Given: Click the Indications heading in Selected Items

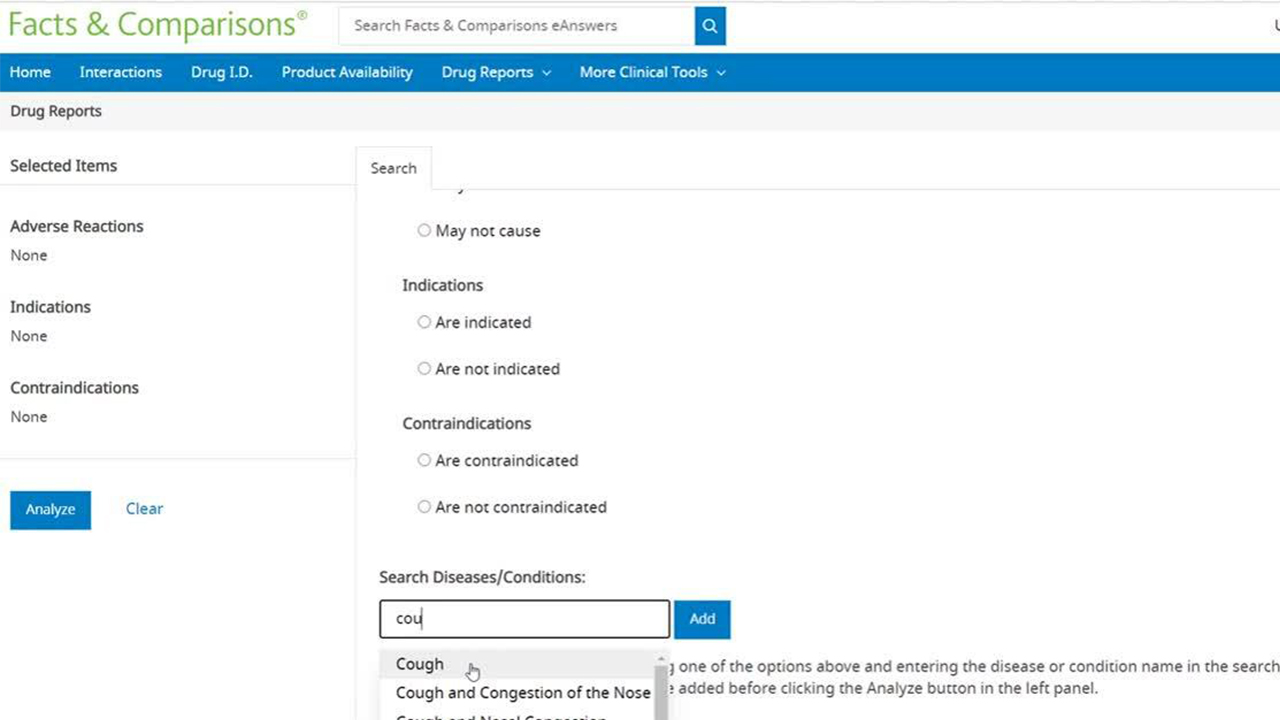Looking at the screenshot, I should tap(51, 307).
